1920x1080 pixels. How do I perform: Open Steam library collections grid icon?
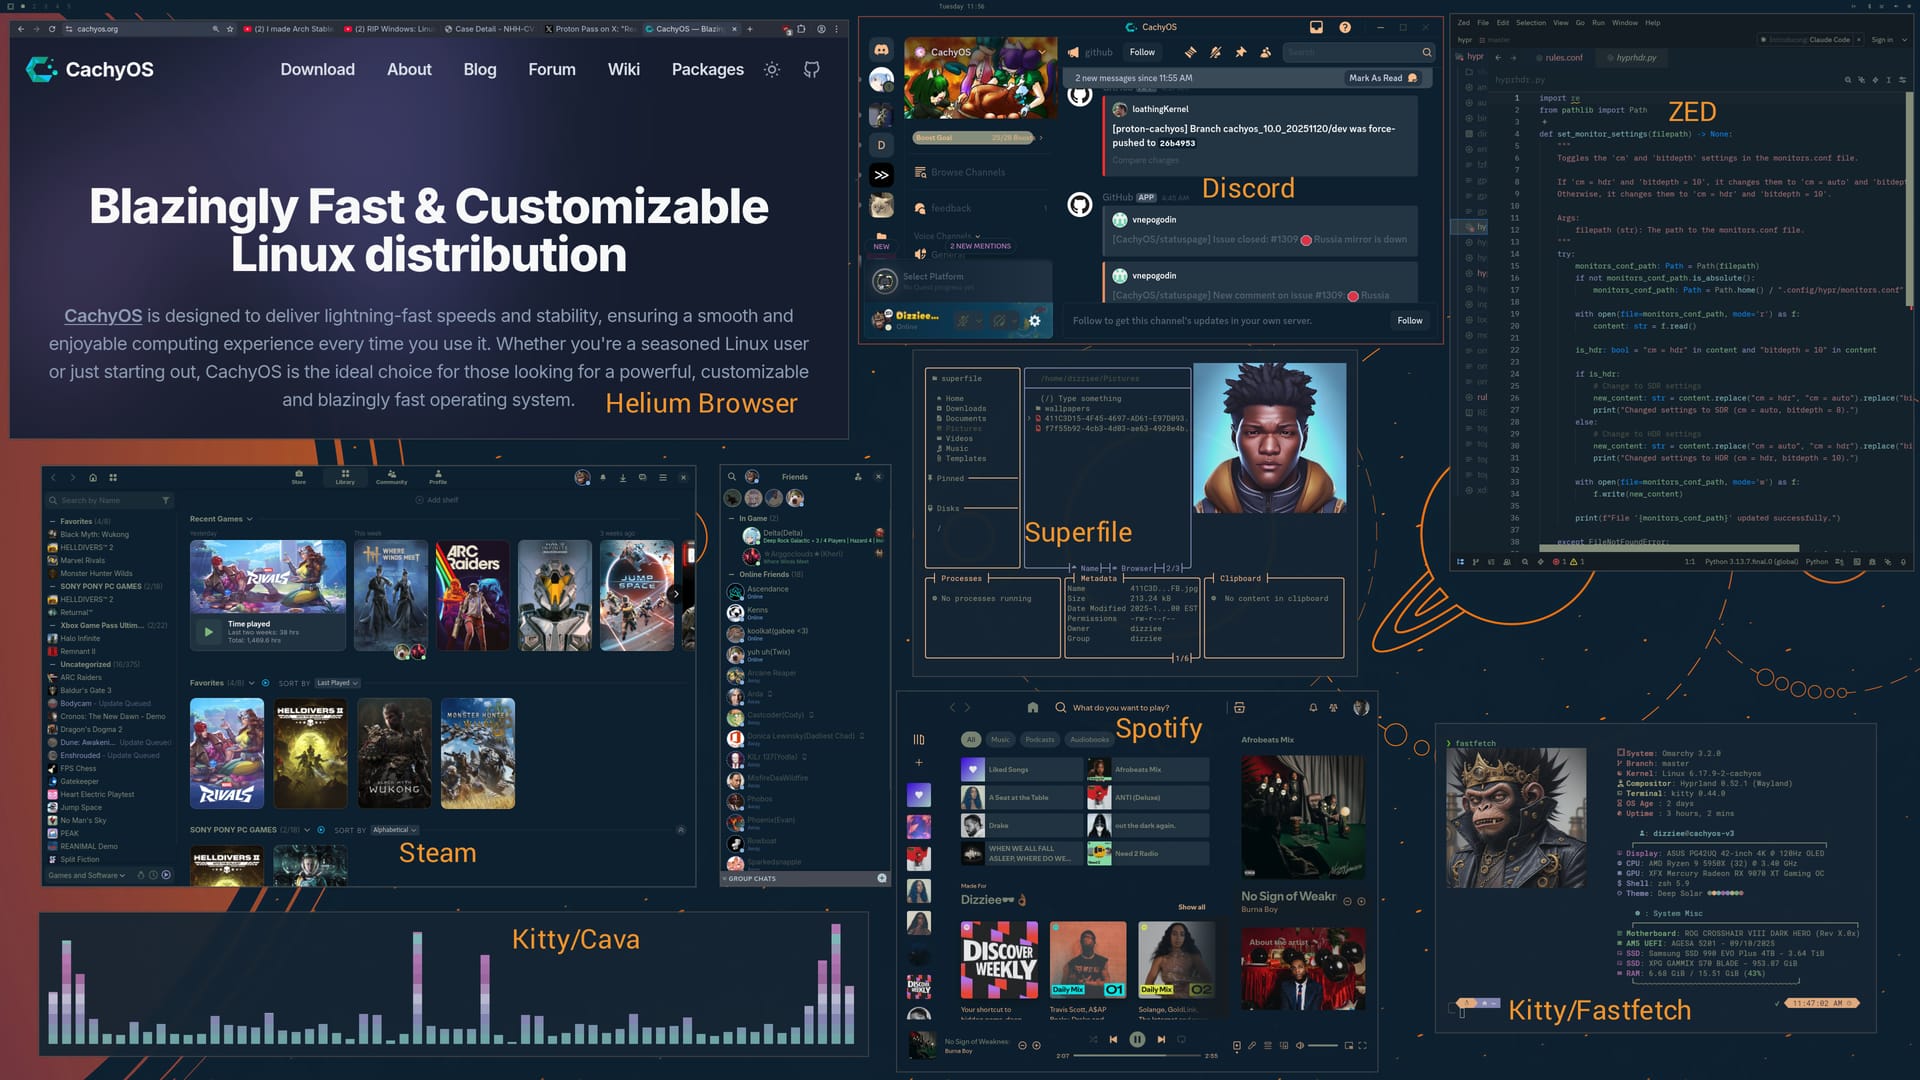click(x=113, y=478)
